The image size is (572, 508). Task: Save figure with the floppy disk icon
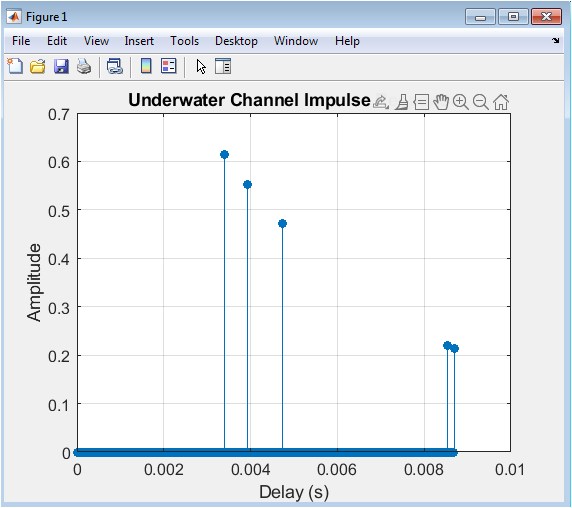pos(61,66)
